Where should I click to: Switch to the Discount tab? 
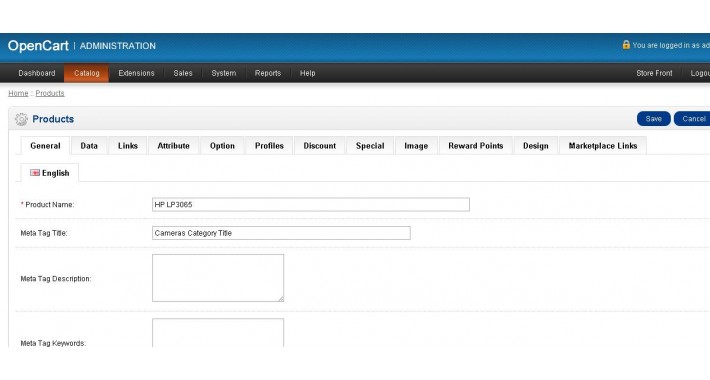click(320, 146)
